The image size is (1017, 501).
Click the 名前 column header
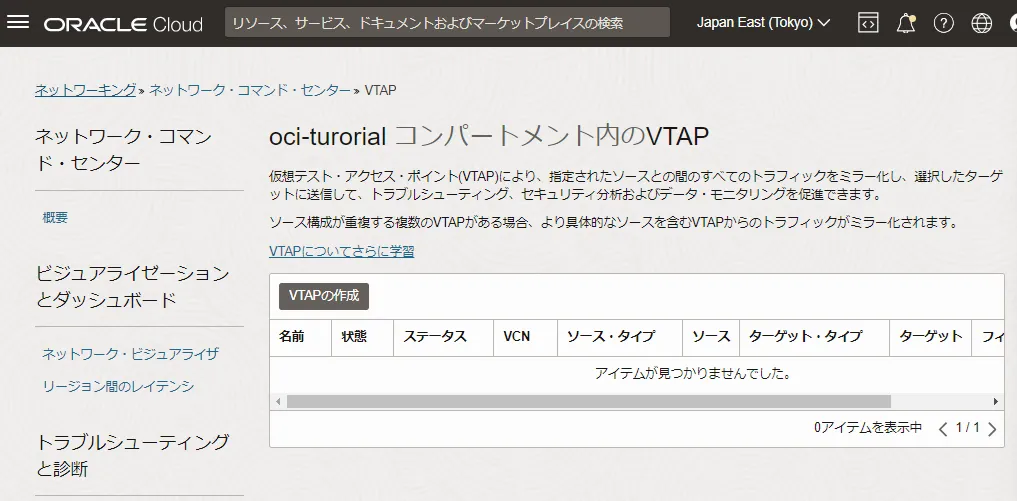[x=300, y=337]
